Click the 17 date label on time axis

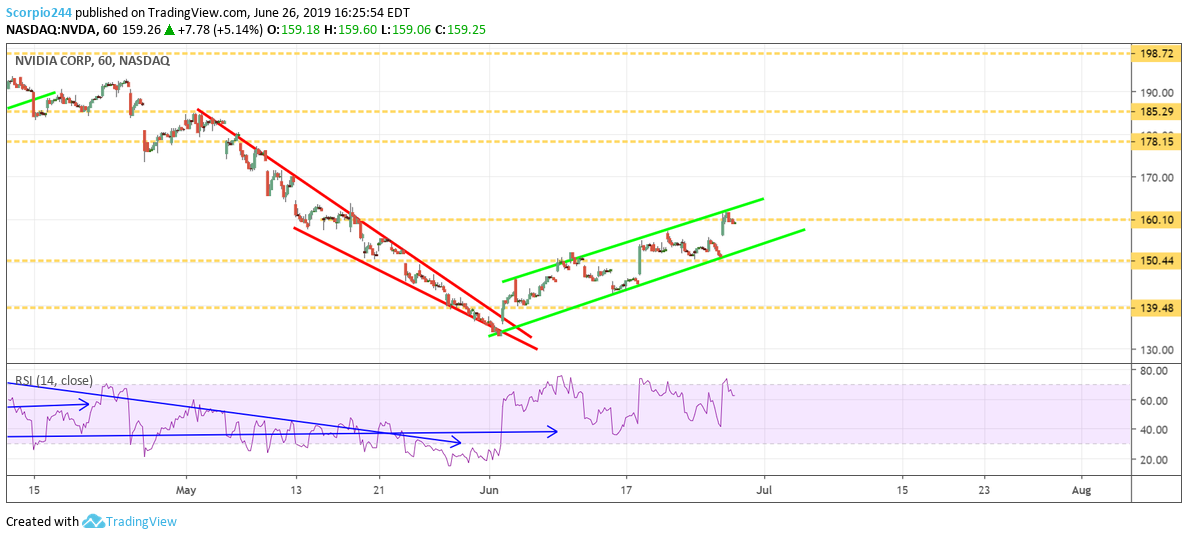click(x=626, y=490)
